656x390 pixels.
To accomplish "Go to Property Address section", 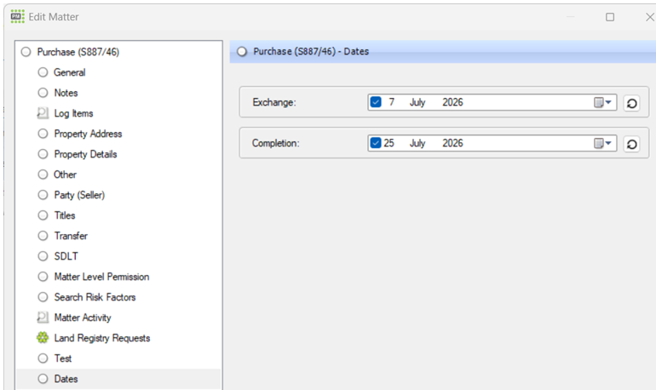I will click(88, 133).
